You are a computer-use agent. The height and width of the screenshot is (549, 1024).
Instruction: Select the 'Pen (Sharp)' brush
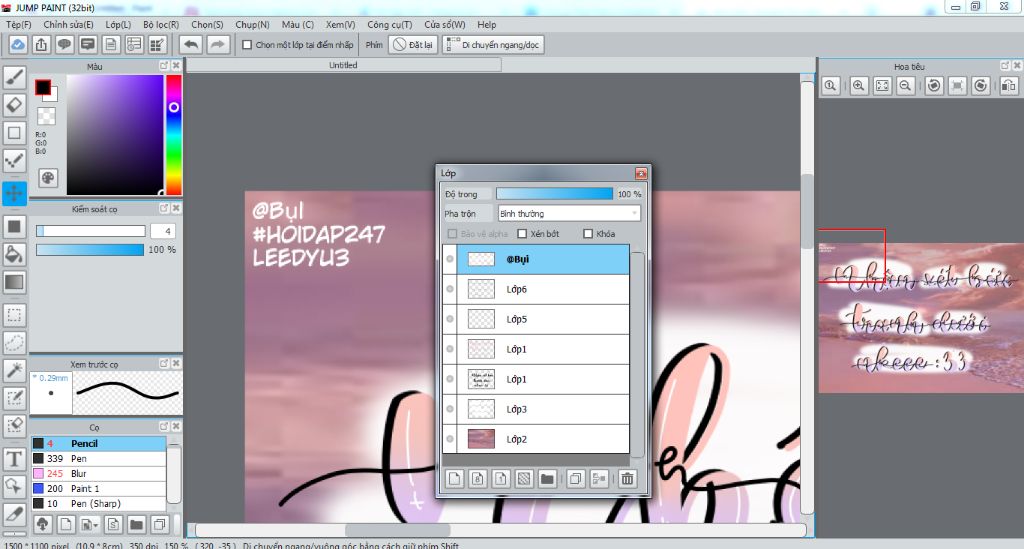point(99,503)
